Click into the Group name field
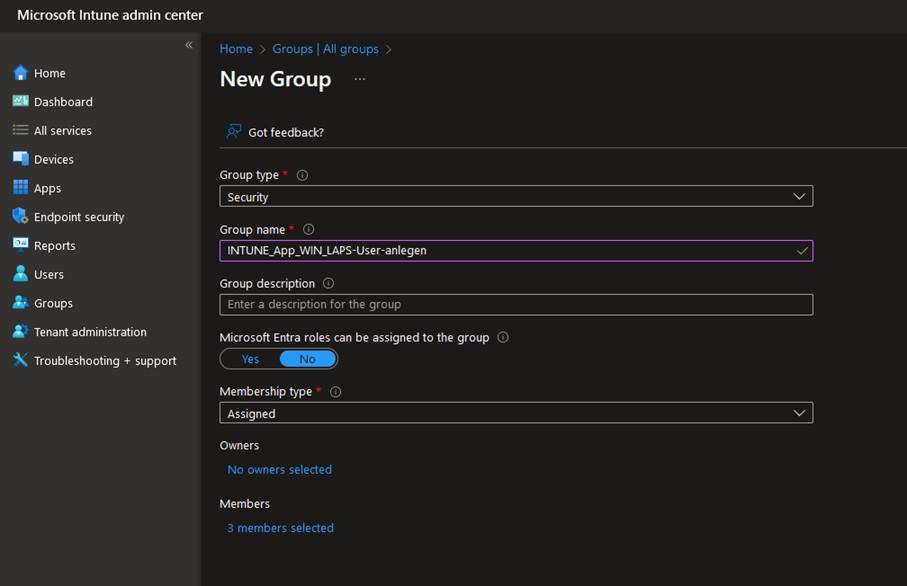The height and width of the screenshot is (586, 907). tap(516, 250)
